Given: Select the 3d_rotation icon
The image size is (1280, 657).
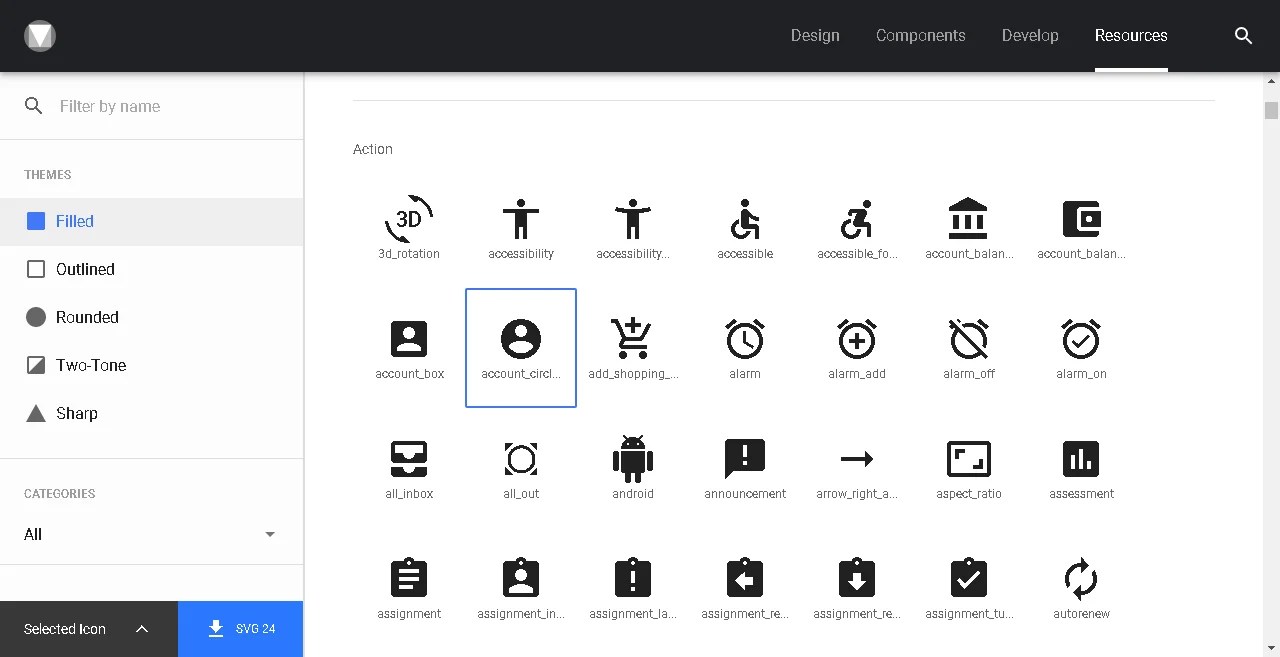Looking at the screenshot, I should click(x=409, y=220).
